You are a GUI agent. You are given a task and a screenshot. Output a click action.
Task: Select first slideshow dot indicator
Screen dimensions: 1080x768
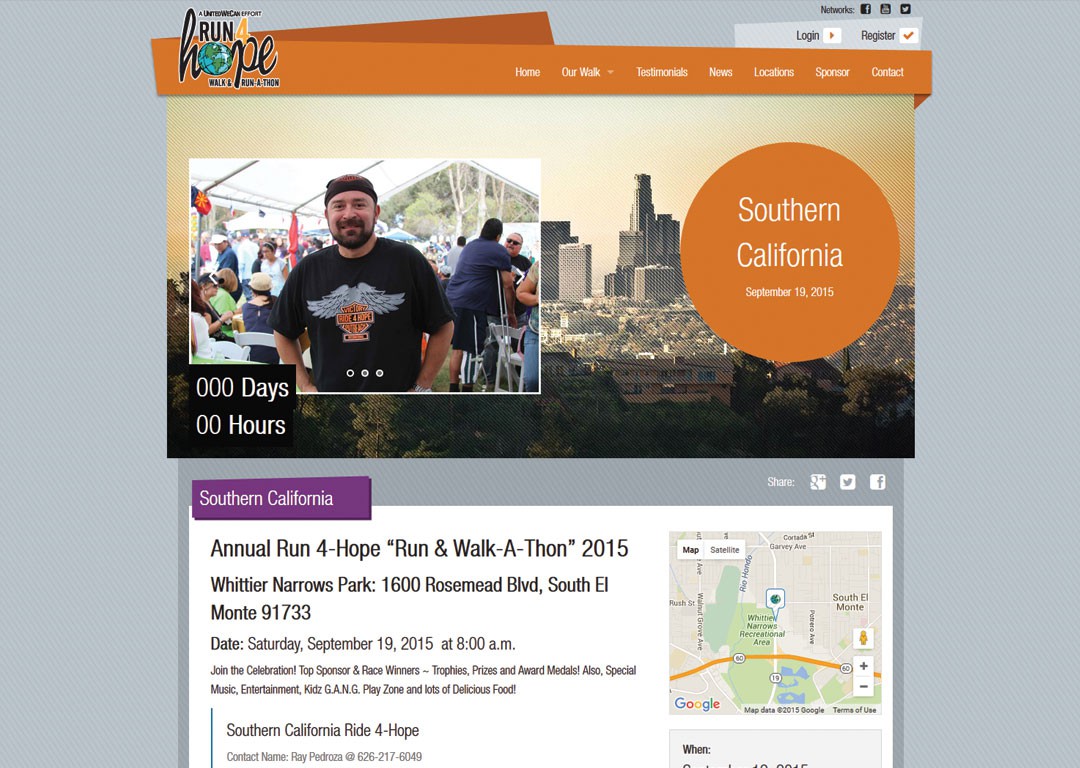350,373
